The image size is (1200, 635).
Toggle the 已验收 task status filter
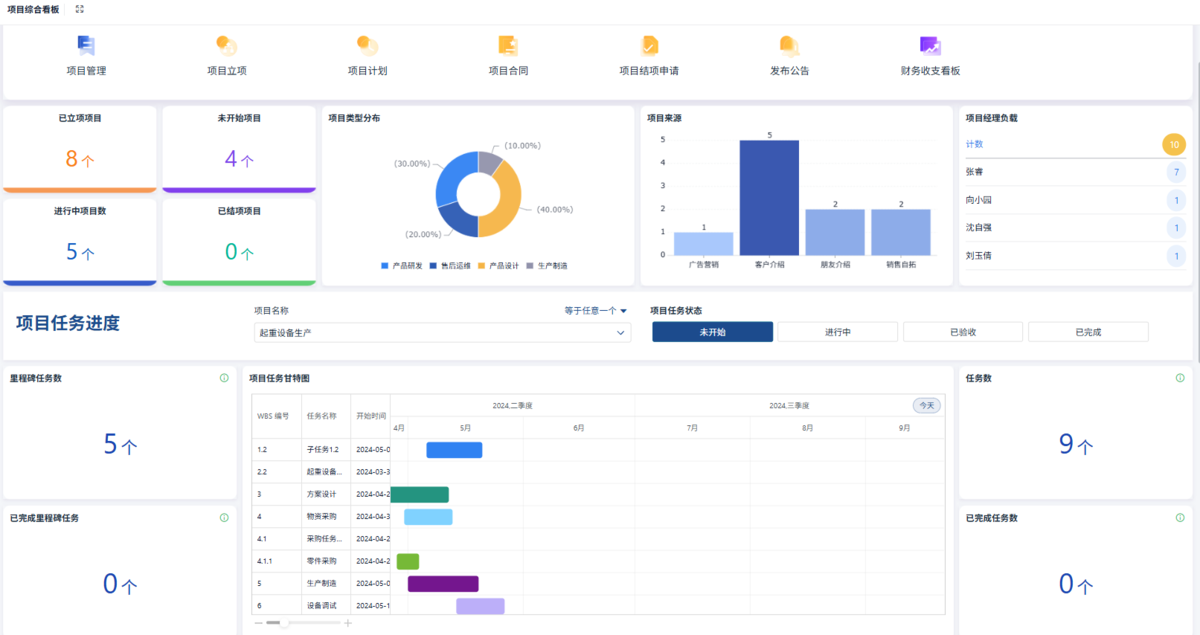coord(963,332)
